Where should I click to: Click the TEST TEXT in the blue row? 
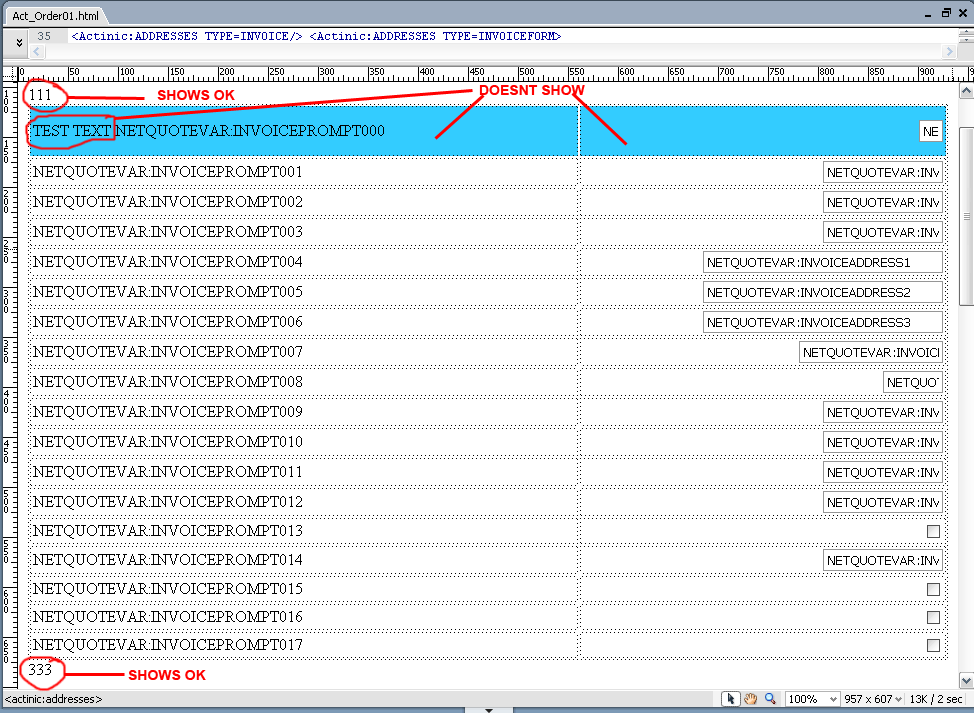[x=72, y=131]
